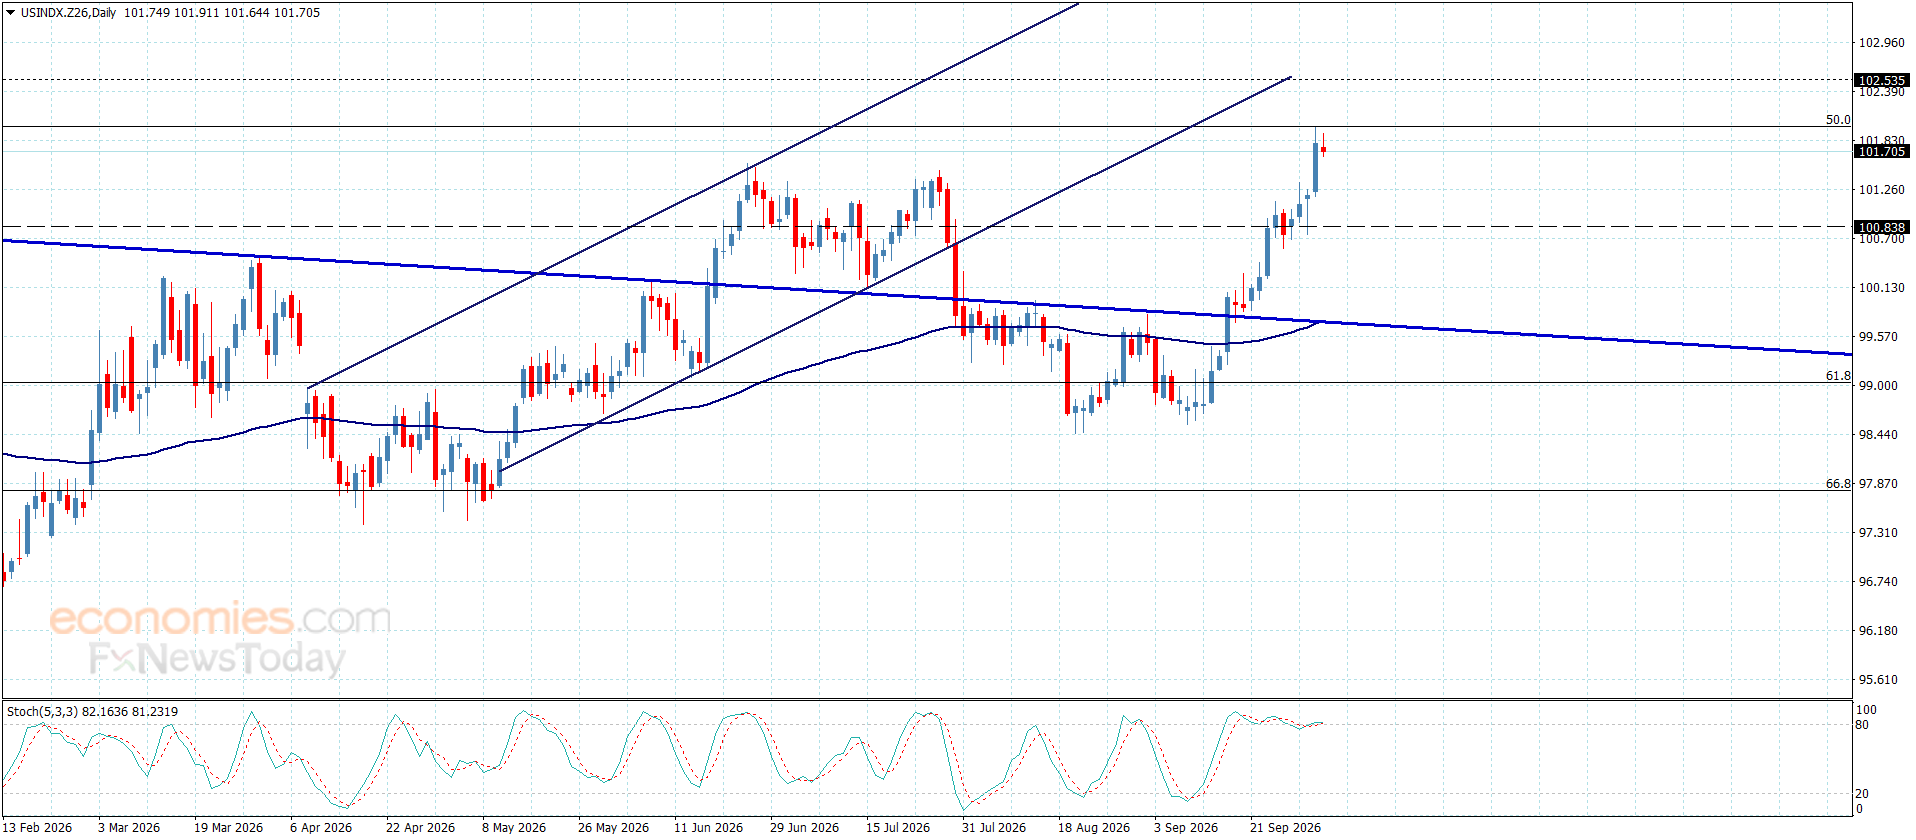Image resolution: width=1916 pixels, height=840 pixels.
Task: Click the 21 Sep 2026 date label
Action: 1285,827
